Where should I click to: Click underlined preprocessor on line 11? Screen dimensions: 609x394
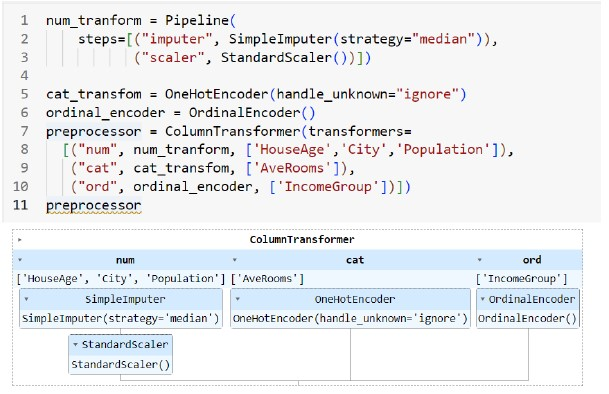pyautogui.click(x=94, y=205)
